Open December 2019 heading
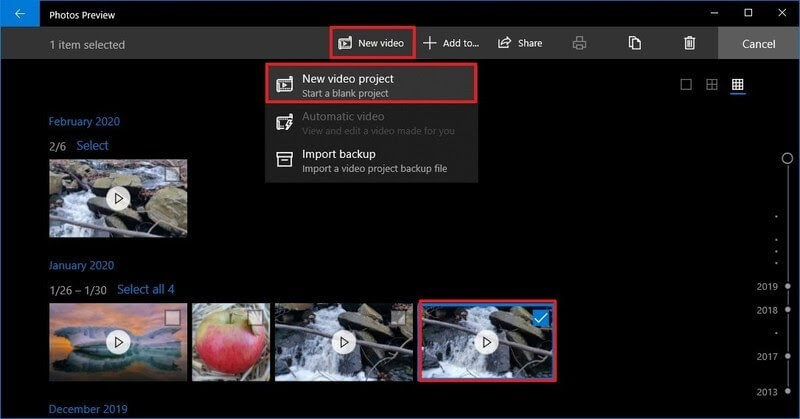800x419 pixels. click(x=88, y=409)
